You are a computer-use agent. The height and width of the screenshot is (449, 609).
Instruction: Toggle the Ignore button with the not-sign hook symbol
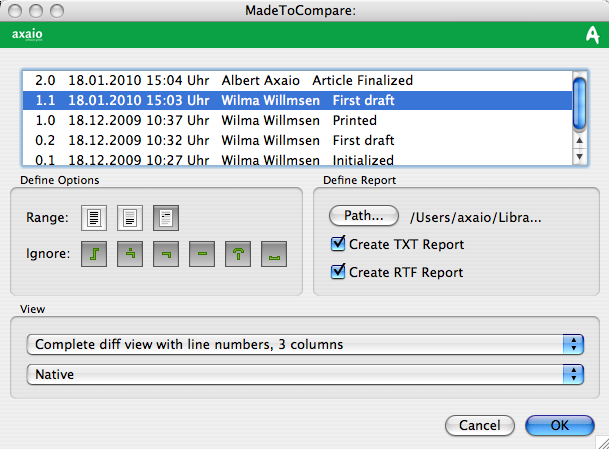pos(166,254)
